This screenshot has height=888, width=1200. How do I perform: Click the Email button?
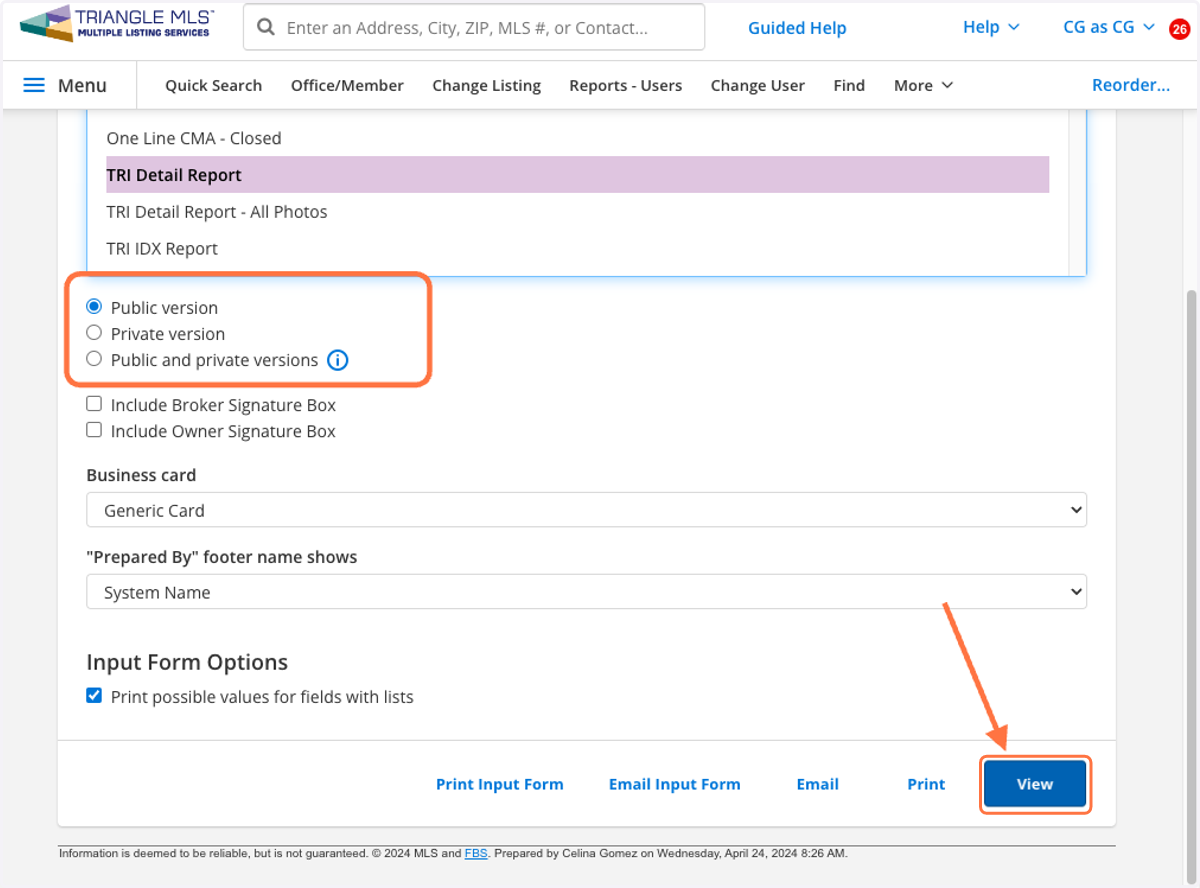817,784
